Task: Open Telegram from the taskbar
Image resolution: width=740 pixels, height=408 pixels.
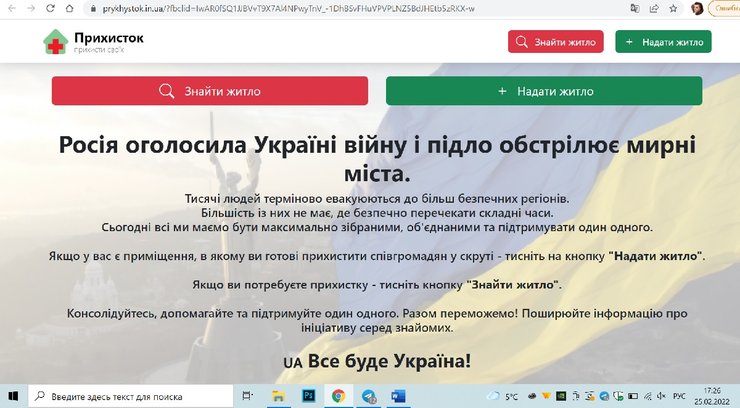Action: (x=369, y=396)
